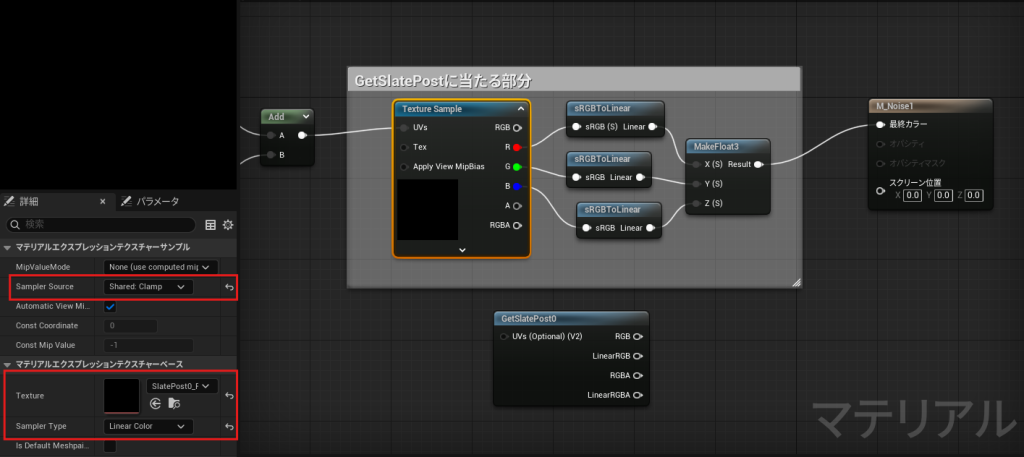Click GetSlatePost0 UVs (Optional) input pin

(504, 337)
